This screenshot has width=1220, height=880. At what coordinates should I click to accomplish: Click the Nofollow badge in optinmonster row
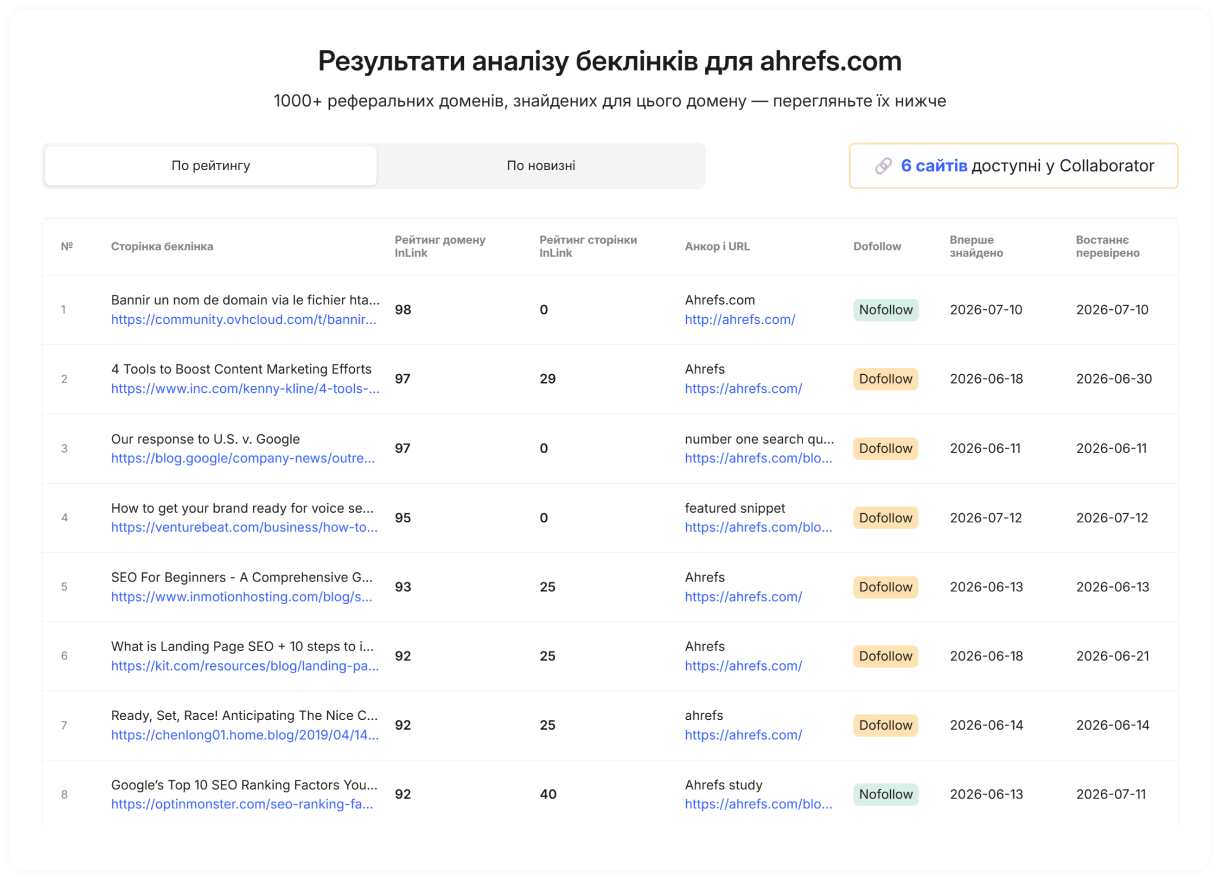[x=886, y=794]
